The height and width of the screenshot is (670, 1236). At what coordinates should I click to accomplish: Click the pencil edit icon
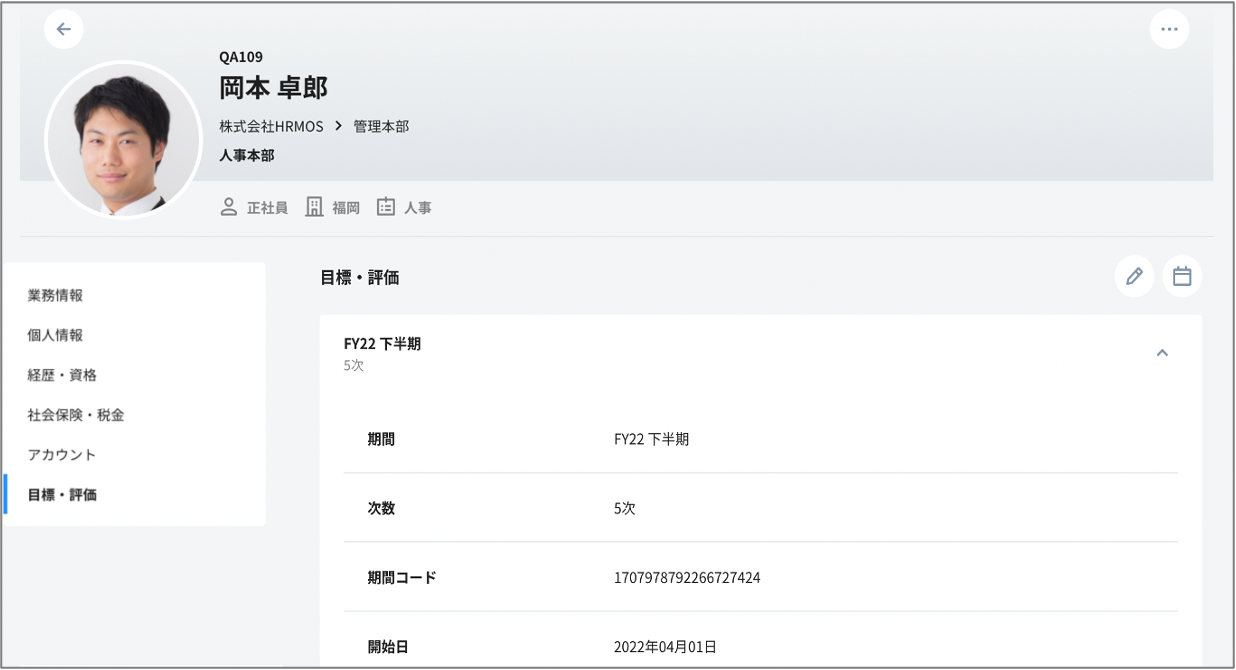[x=1134, y=276]
